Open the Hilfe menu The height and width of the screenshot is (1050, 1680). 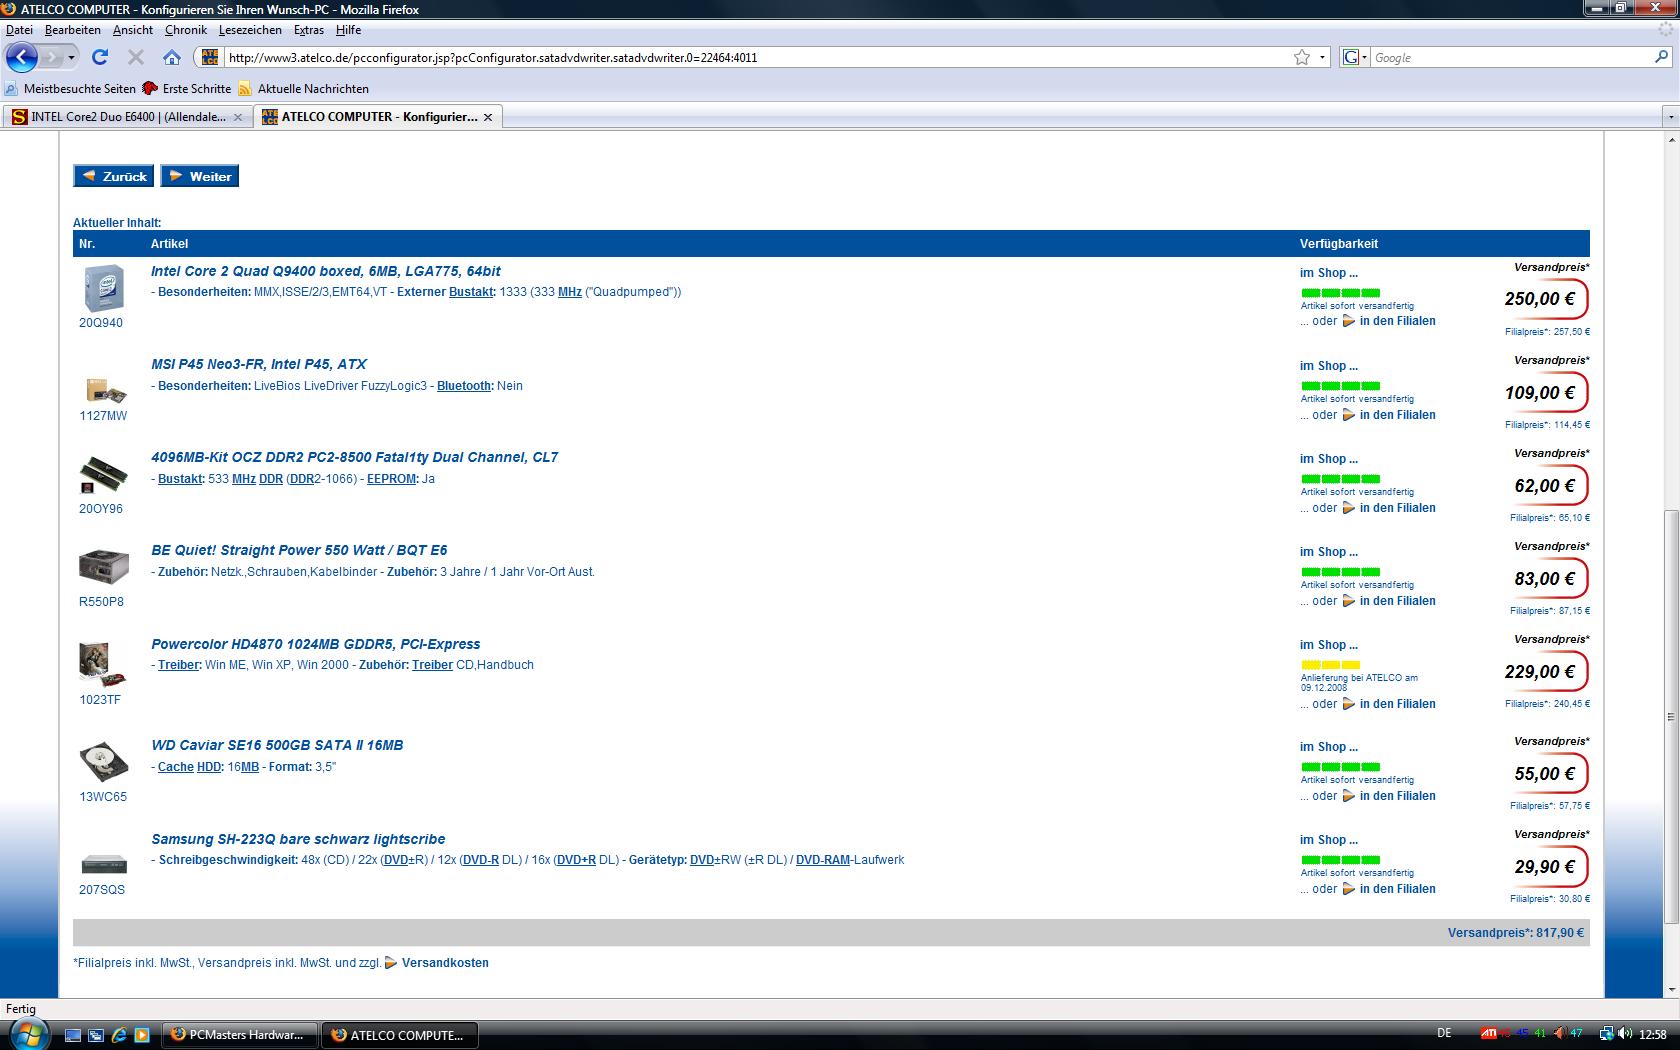(x=348, y=30)
